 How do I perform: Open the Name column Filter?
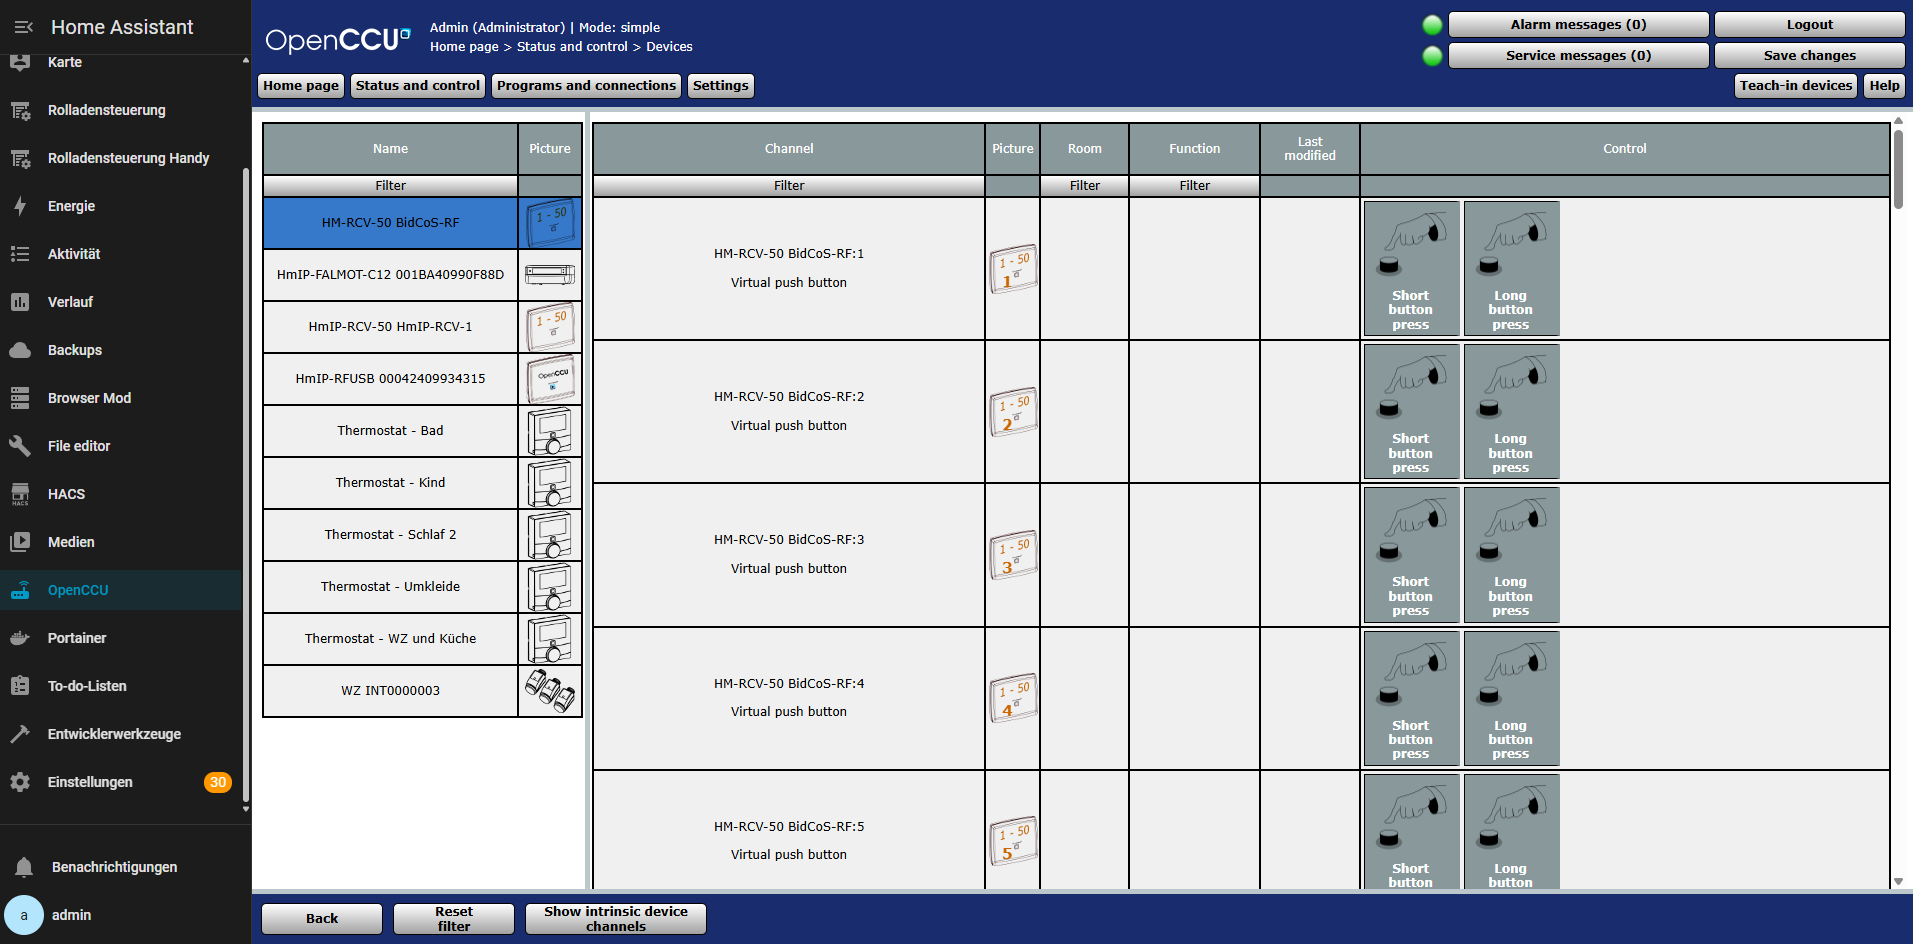[x=390, y=186]
